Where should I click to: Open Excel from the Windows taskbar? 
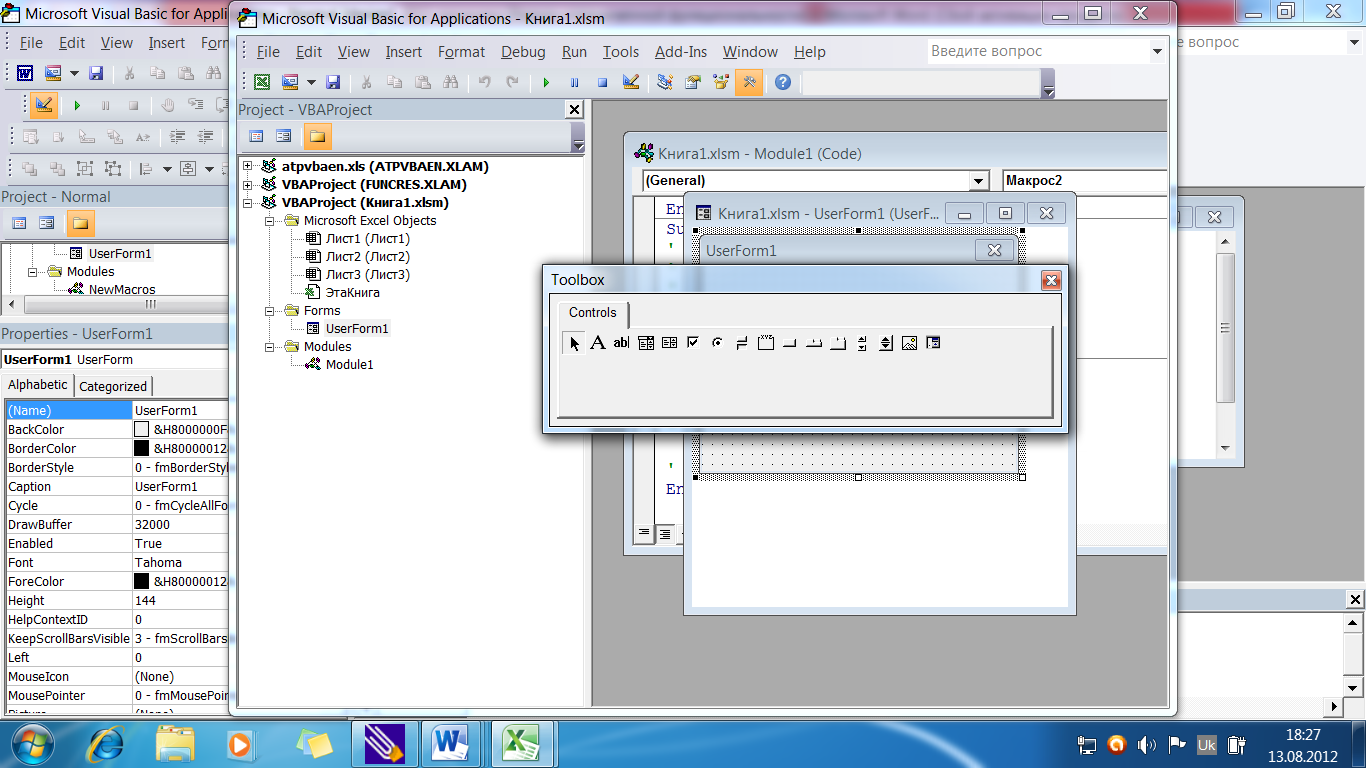pos(520,744)
